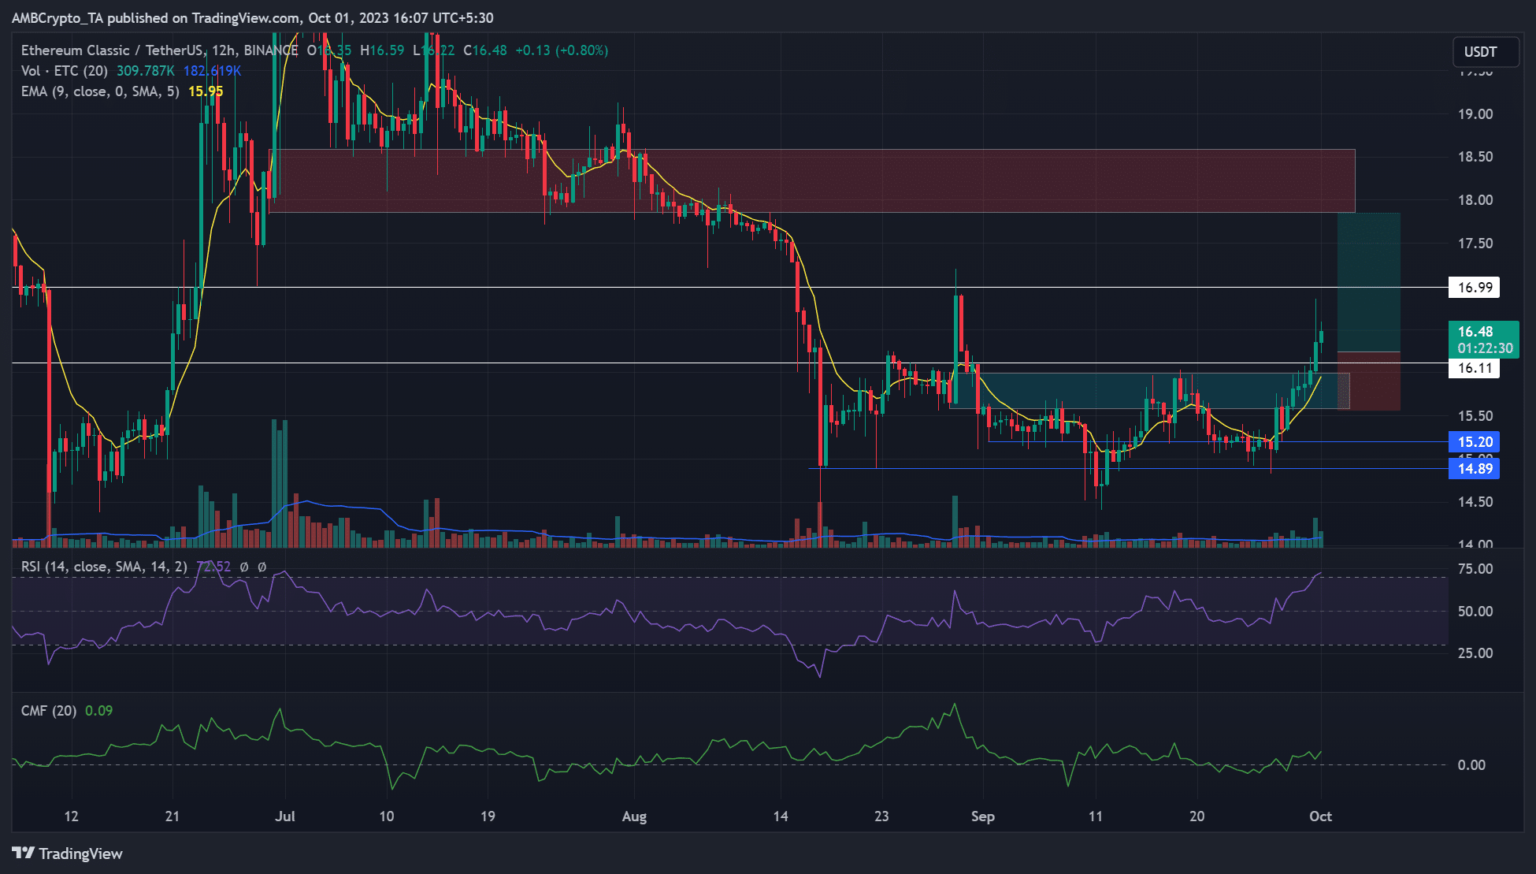Click the red stop-loss box of the long position
Image resolution: width=1536 pixels, height=874 pixels.
click(x=1368, y=381)
